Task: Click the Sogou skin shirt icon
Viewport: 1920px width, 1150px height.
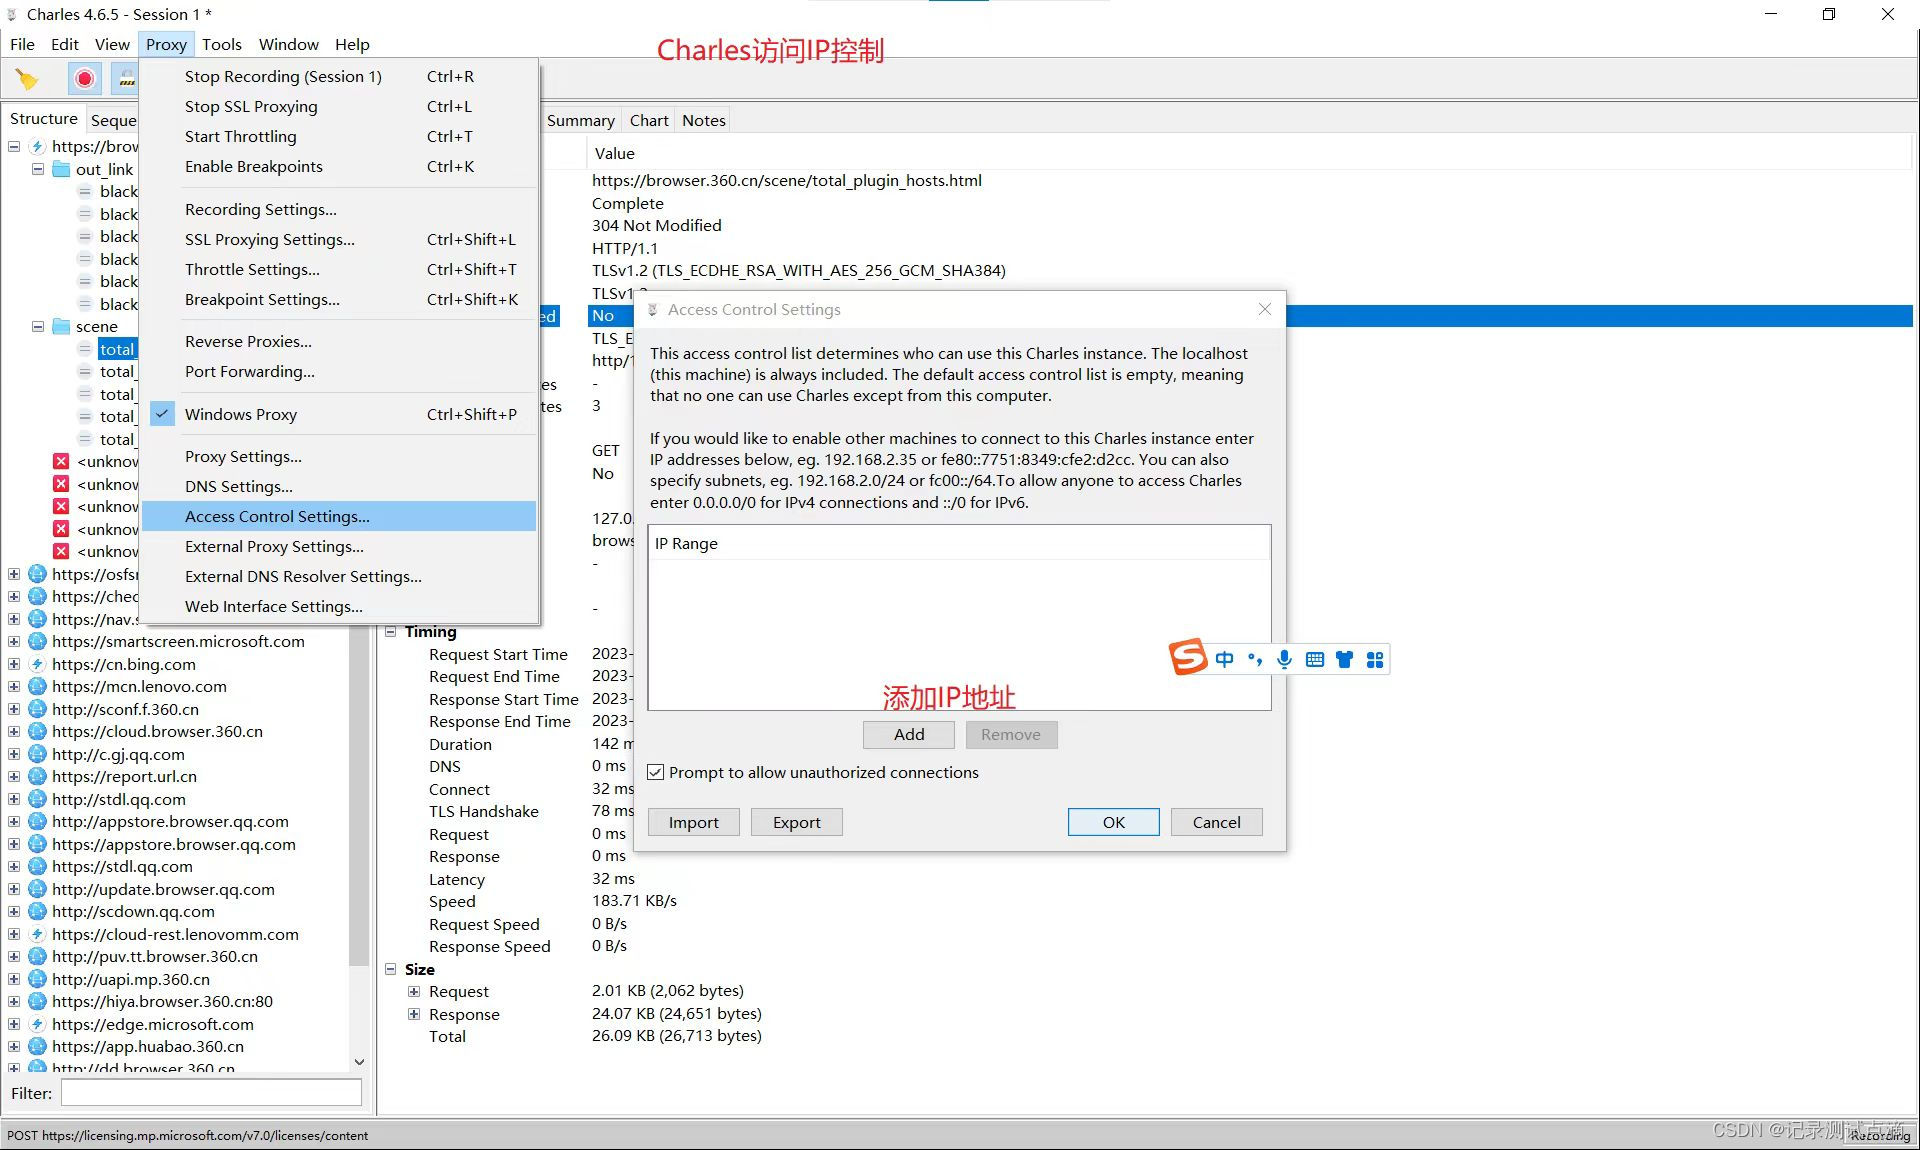Action: tap(1345, 659)
